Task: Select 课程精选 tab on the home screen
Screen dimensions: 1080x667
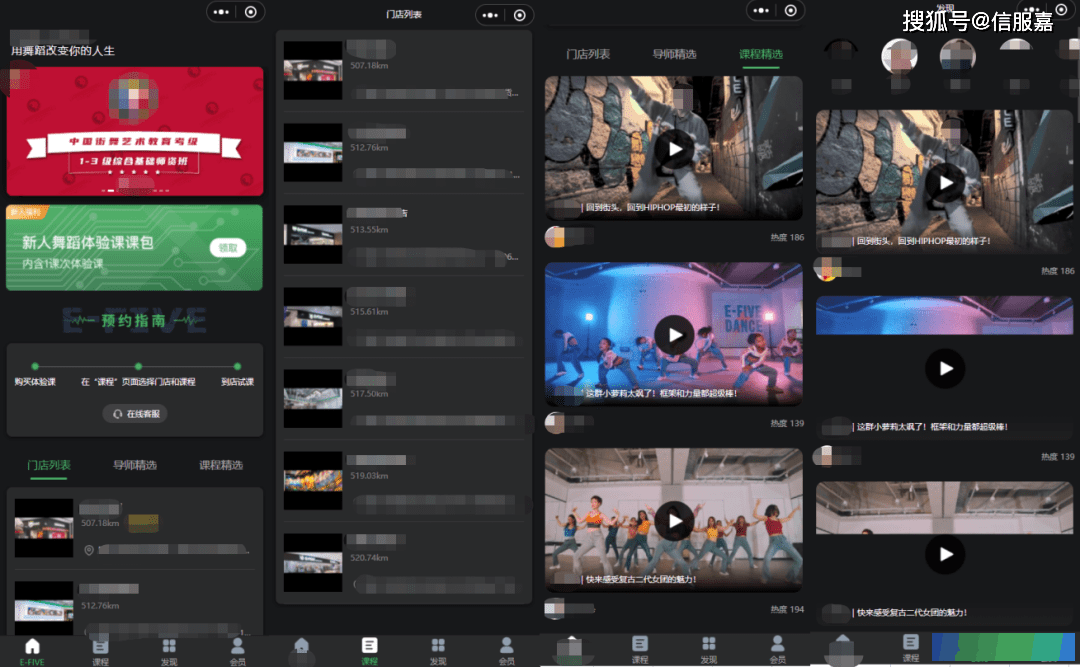Action: (x=221, y=465)
